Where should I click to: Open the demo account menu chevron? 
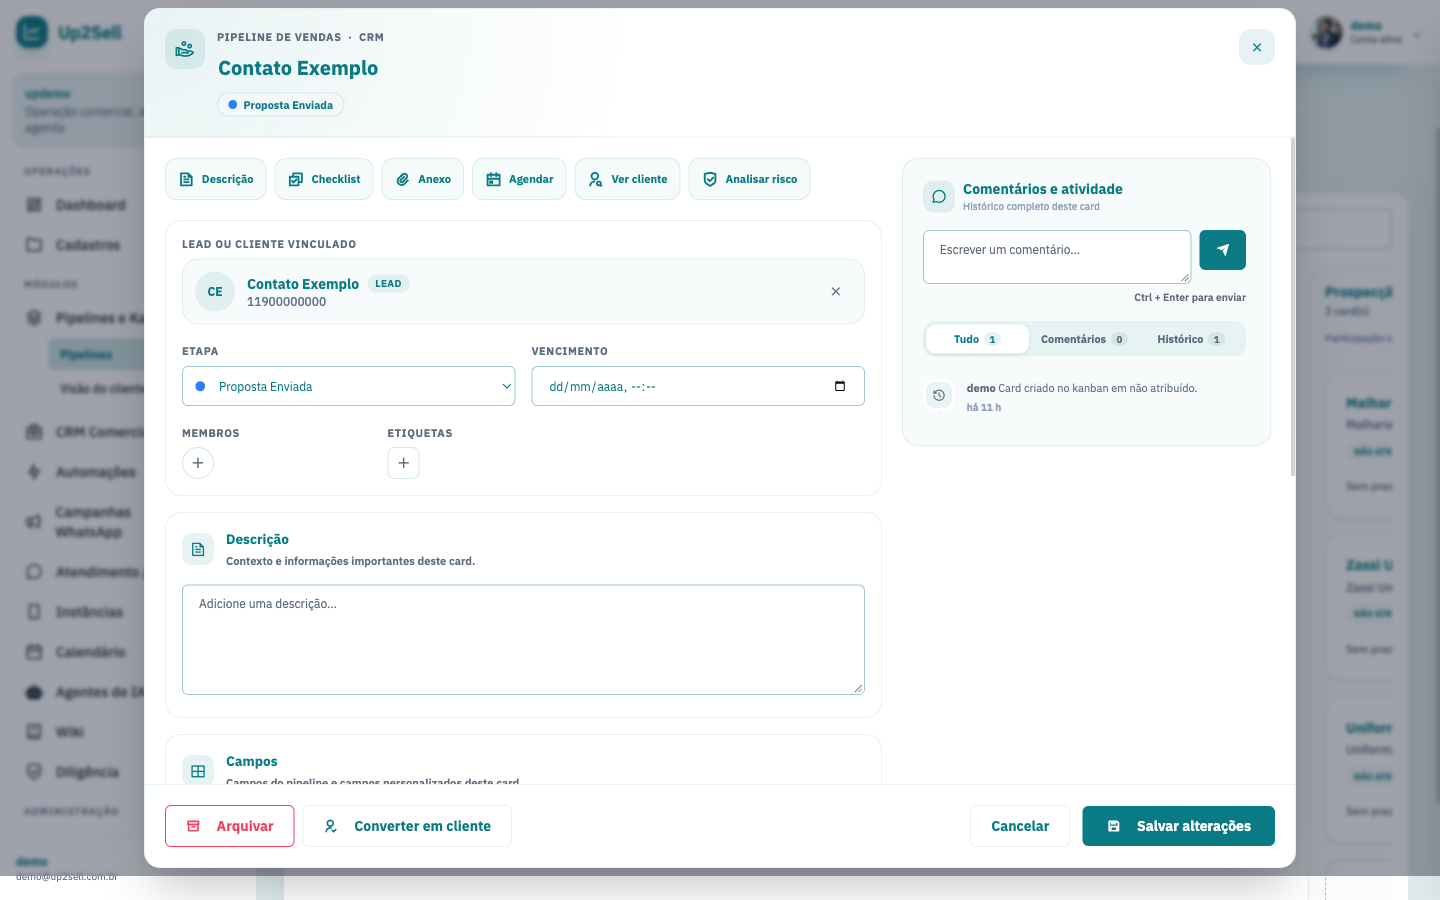1417,35
